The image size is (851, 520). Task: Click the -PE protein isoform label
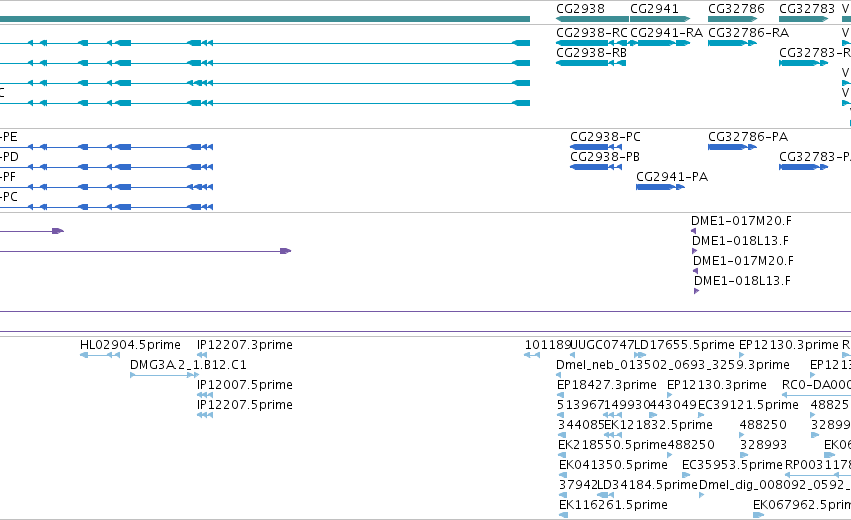point(9,136)
